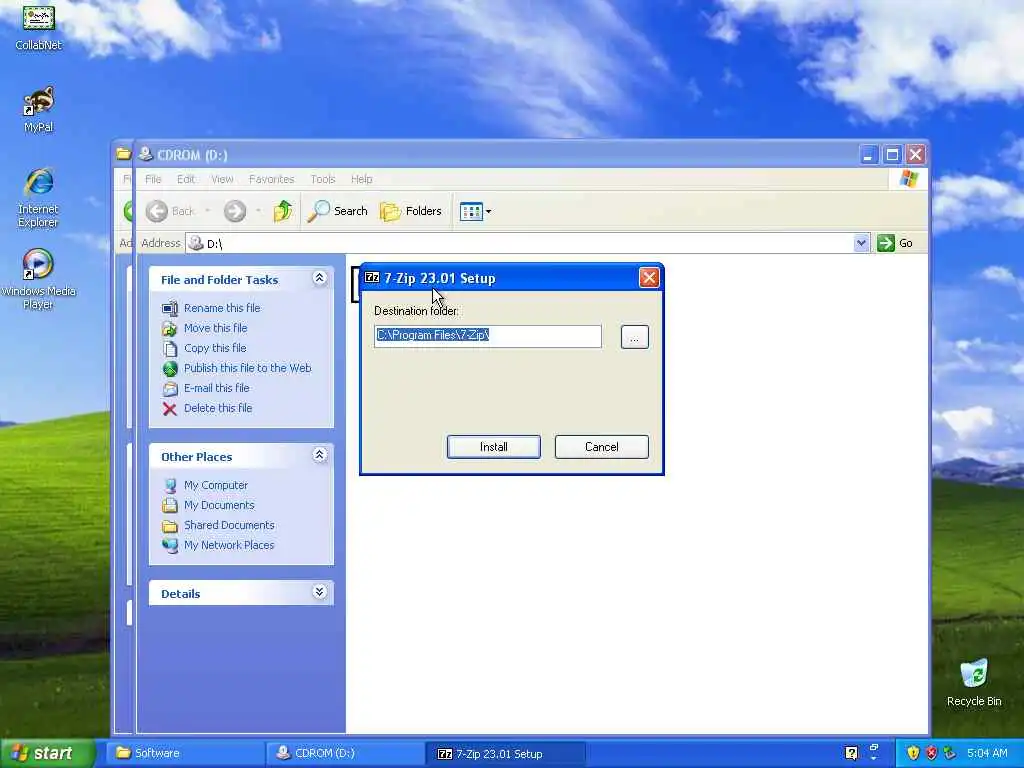Click Install in 7-Zip Setup
This screenshot has width=1024, height=768.
[x=494, y=447]
